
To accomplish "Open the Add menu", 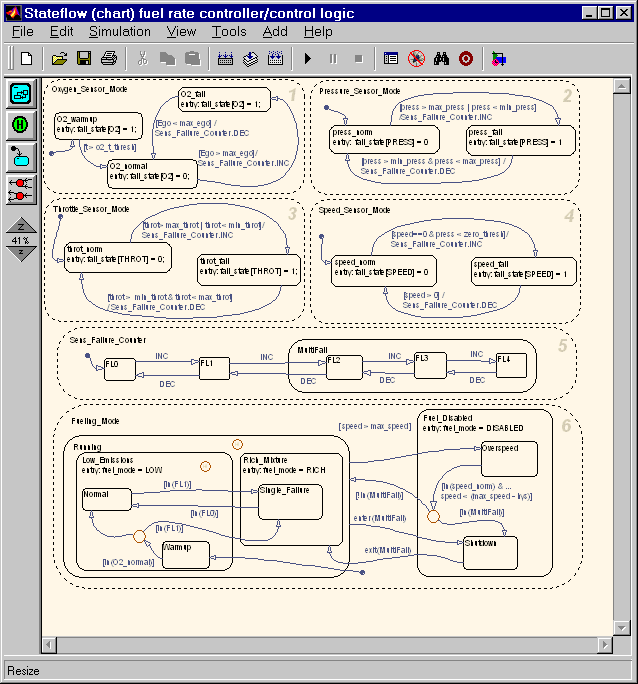I will 275,31.
